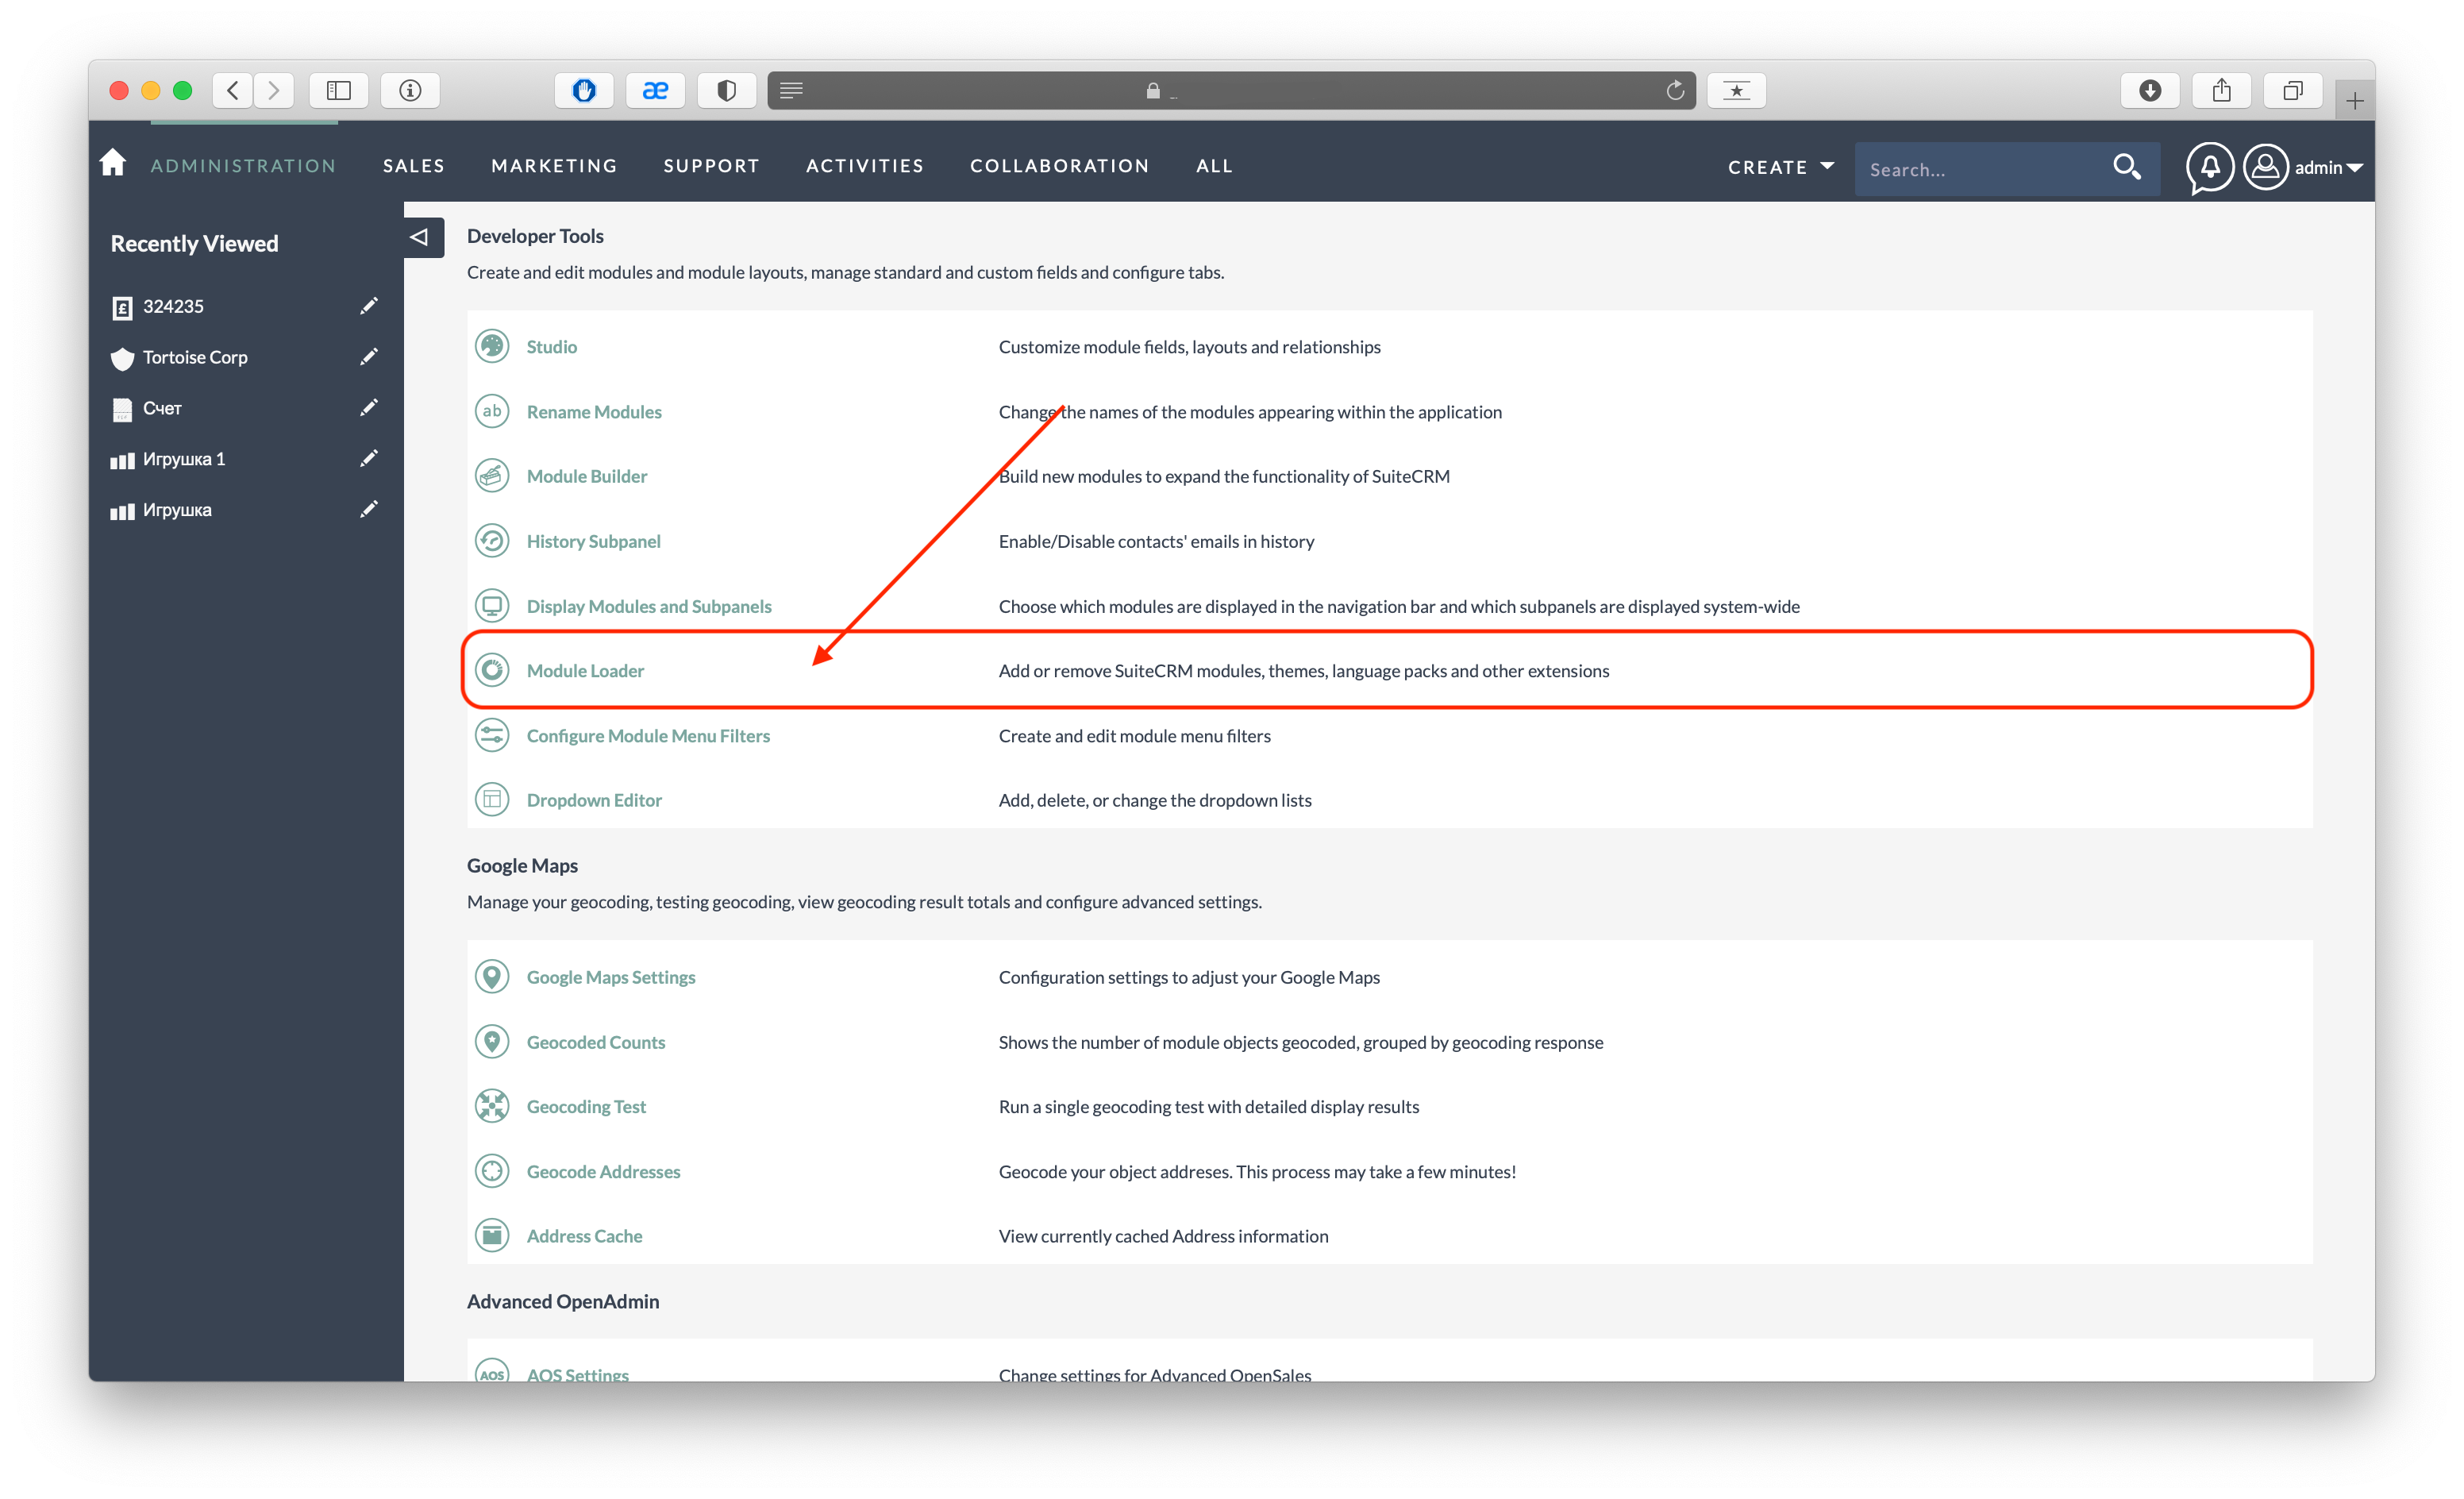The height and width of the screenshot is (1499, 2464).
Task: Open the Studio link
Action: point(552,347)
